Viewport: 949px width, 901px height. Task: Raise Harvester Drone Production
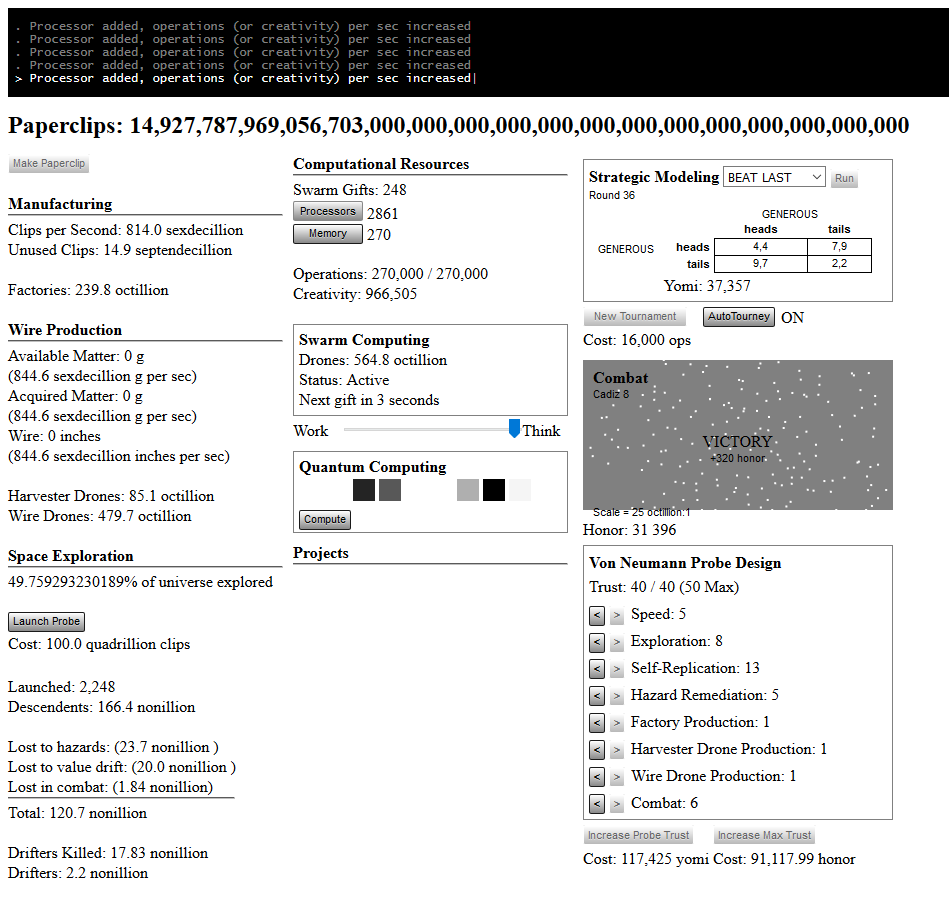tap(616, 750)
